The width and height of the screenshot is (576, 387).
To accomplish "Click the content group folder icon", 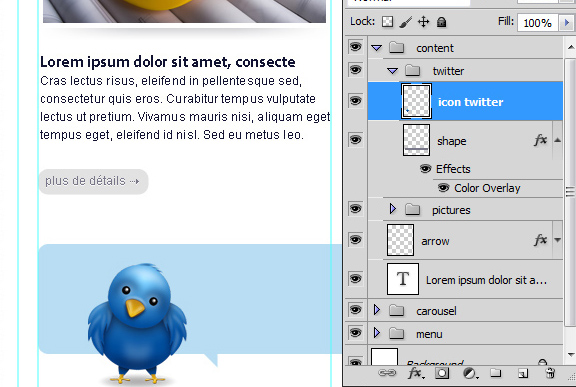I will (396, 47).
